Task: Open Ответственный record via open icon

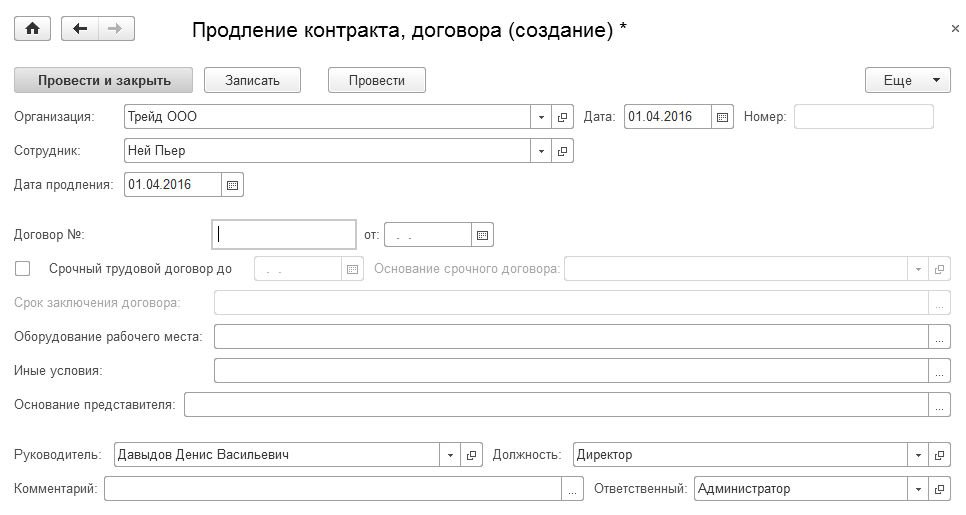Action: pyautogui.click(x=939, y=489)
